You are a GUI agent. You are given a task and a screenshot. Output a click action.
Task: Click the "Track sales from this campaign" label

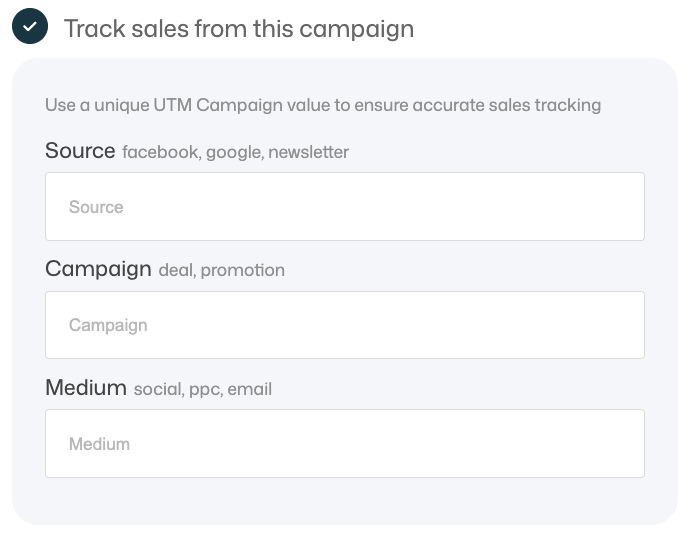click(x=238, y=28)
